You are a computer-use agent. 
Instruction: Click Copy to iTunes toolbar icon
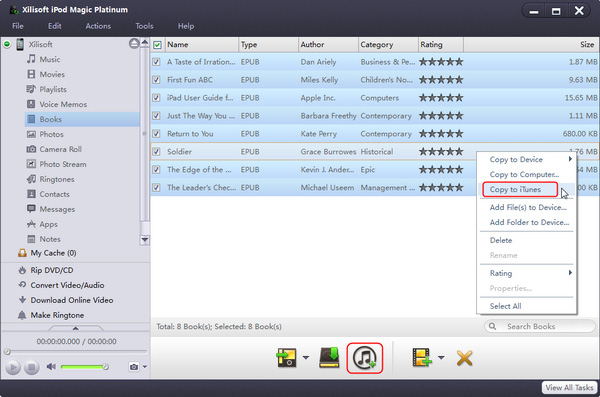pos(365,358)
